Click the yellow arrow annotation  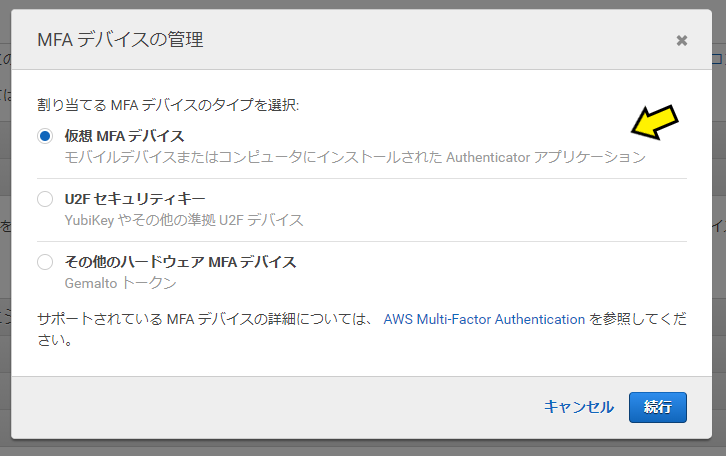pyautogui.click(x=655, y=122)
